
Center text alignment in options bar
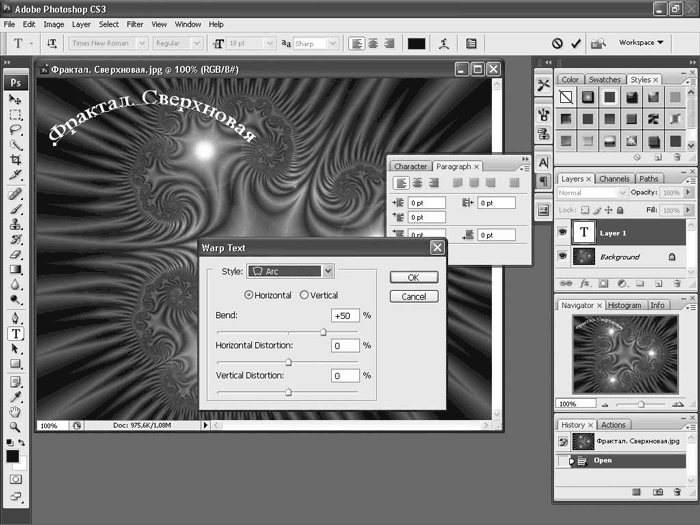[373, 43]
